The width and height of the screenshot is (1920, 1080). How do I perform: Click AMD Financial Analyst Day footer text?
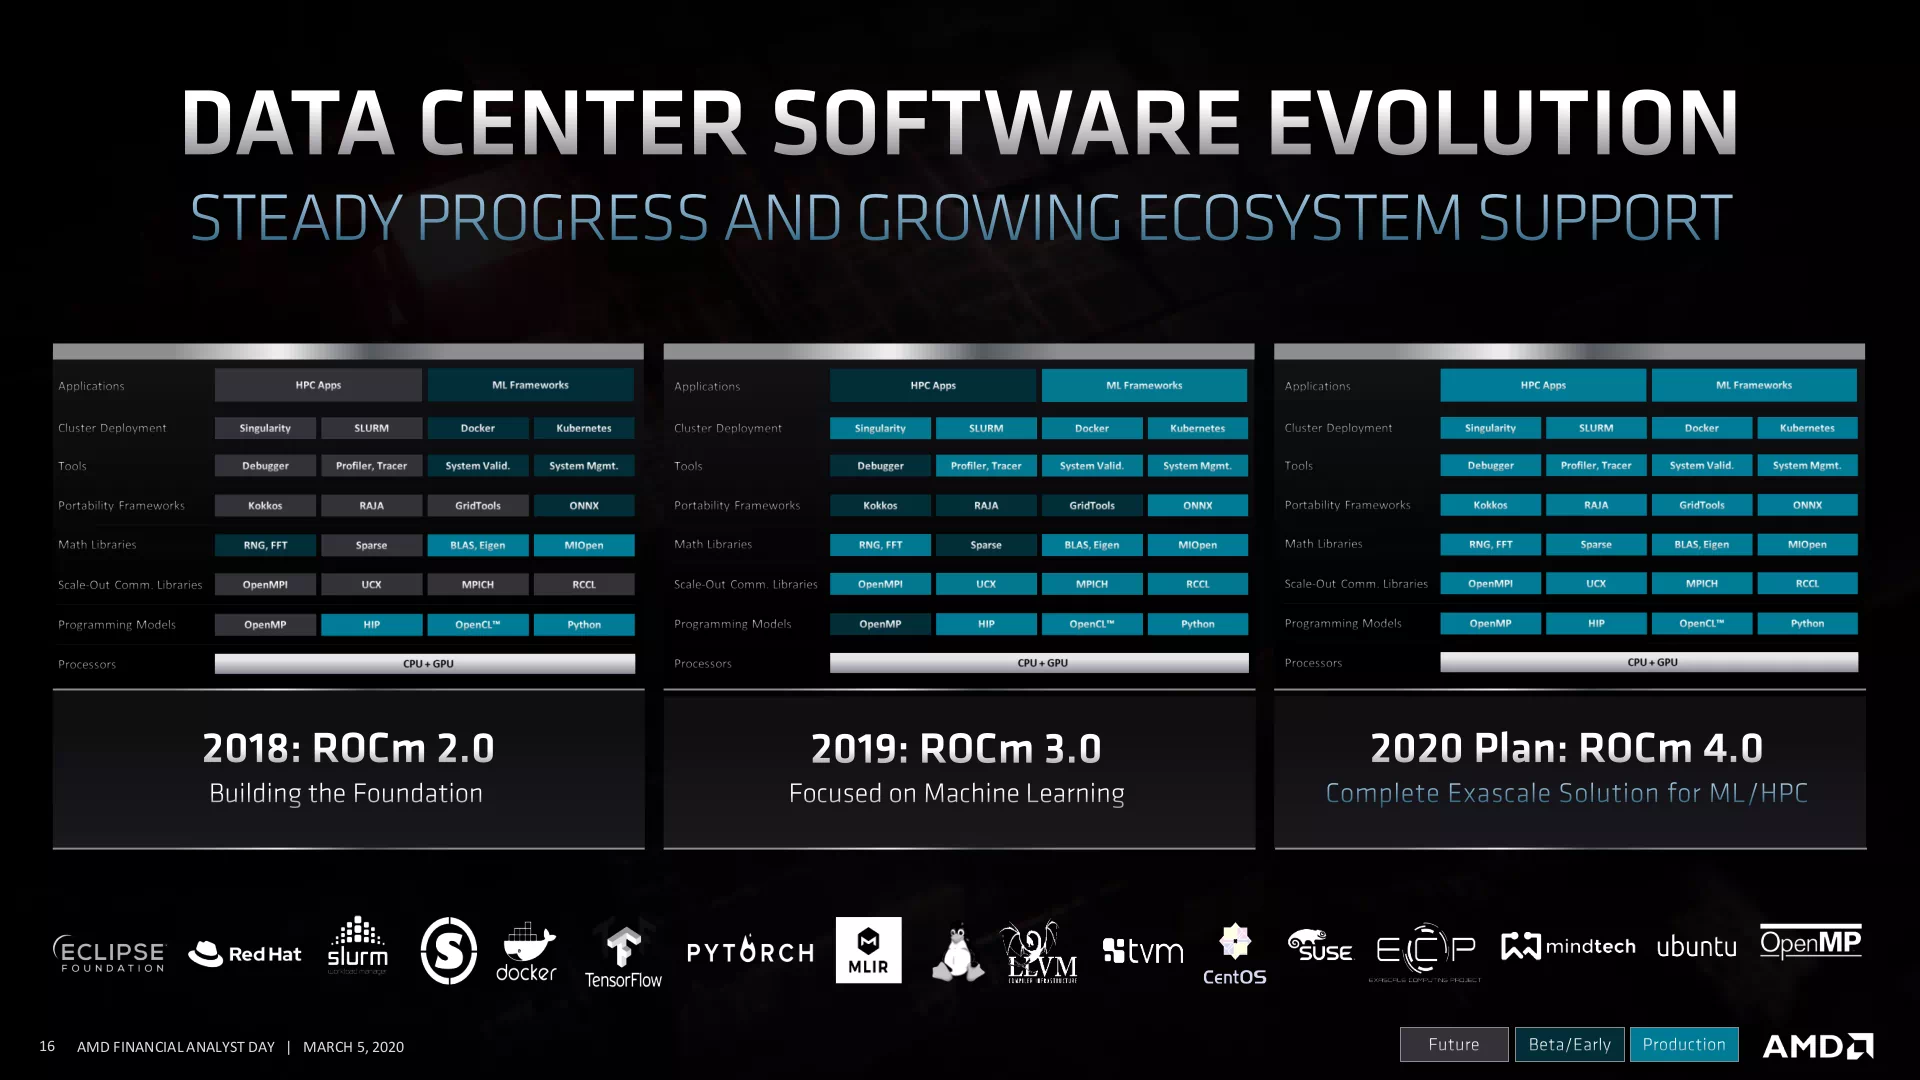[x=176, y=1047]
